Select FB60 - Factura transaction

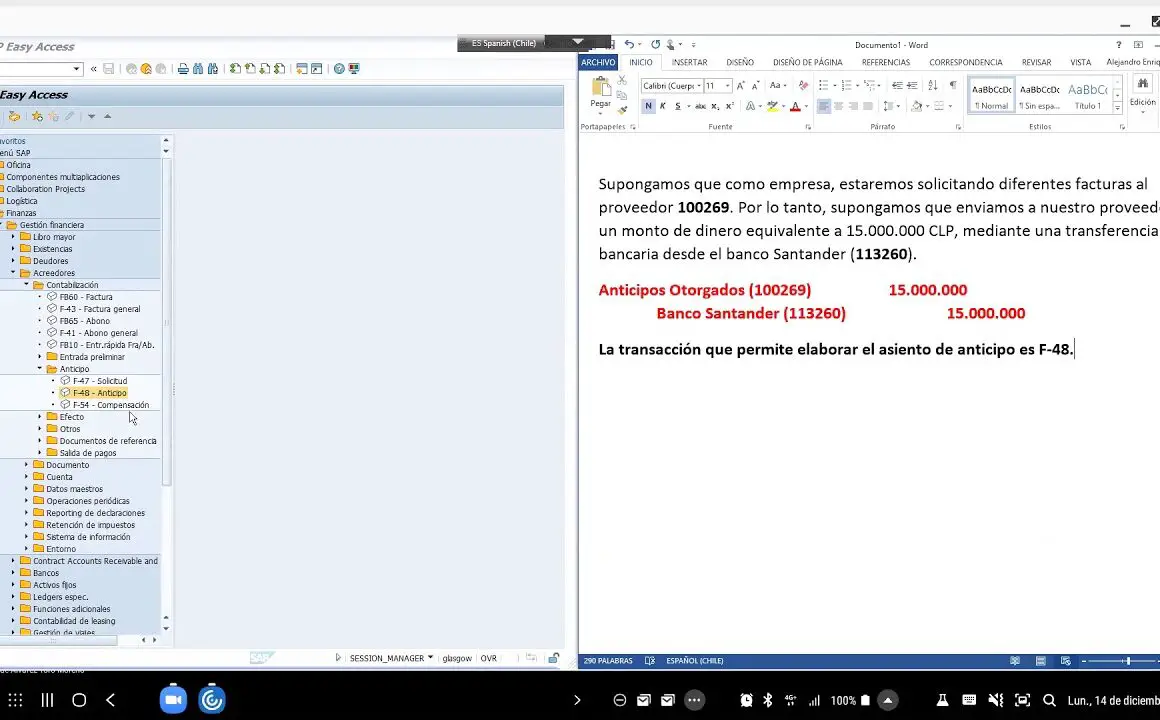(x=86, y=297)
